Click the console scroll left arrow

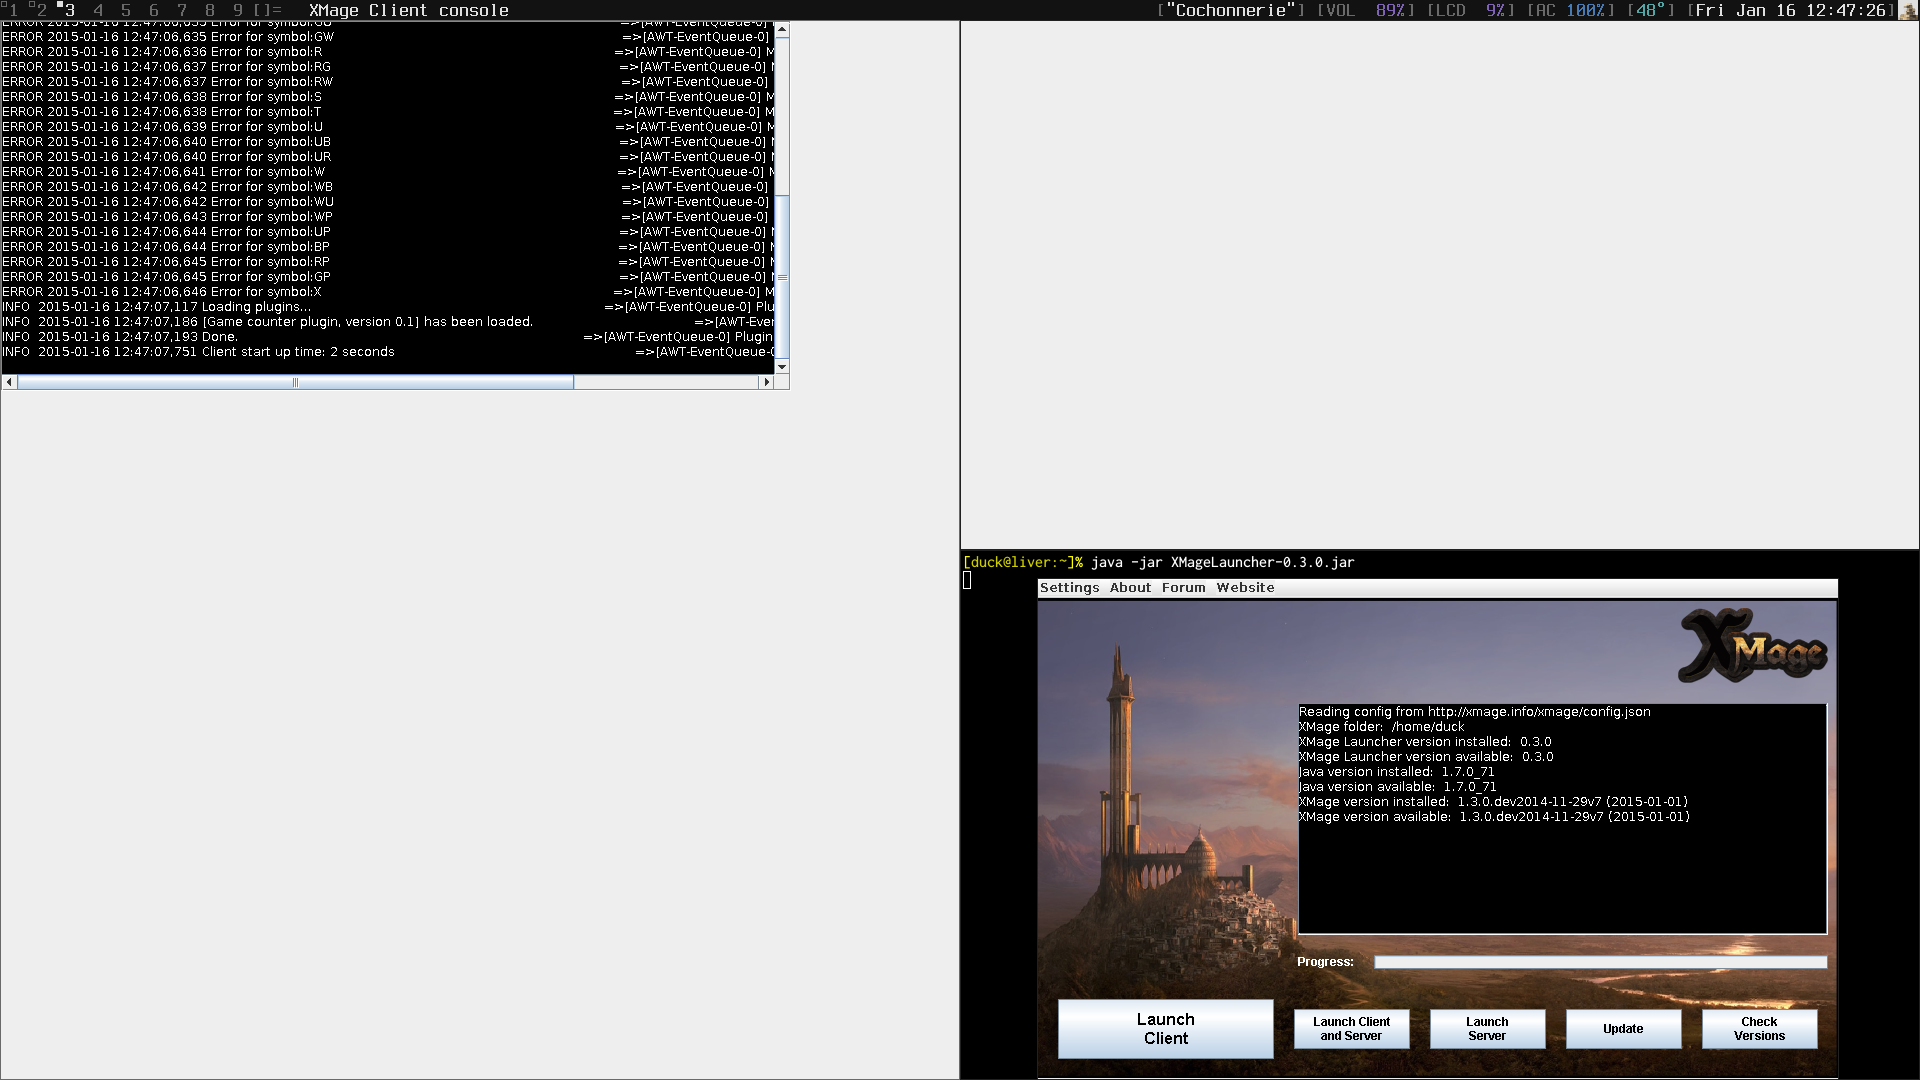pos(9,382)
